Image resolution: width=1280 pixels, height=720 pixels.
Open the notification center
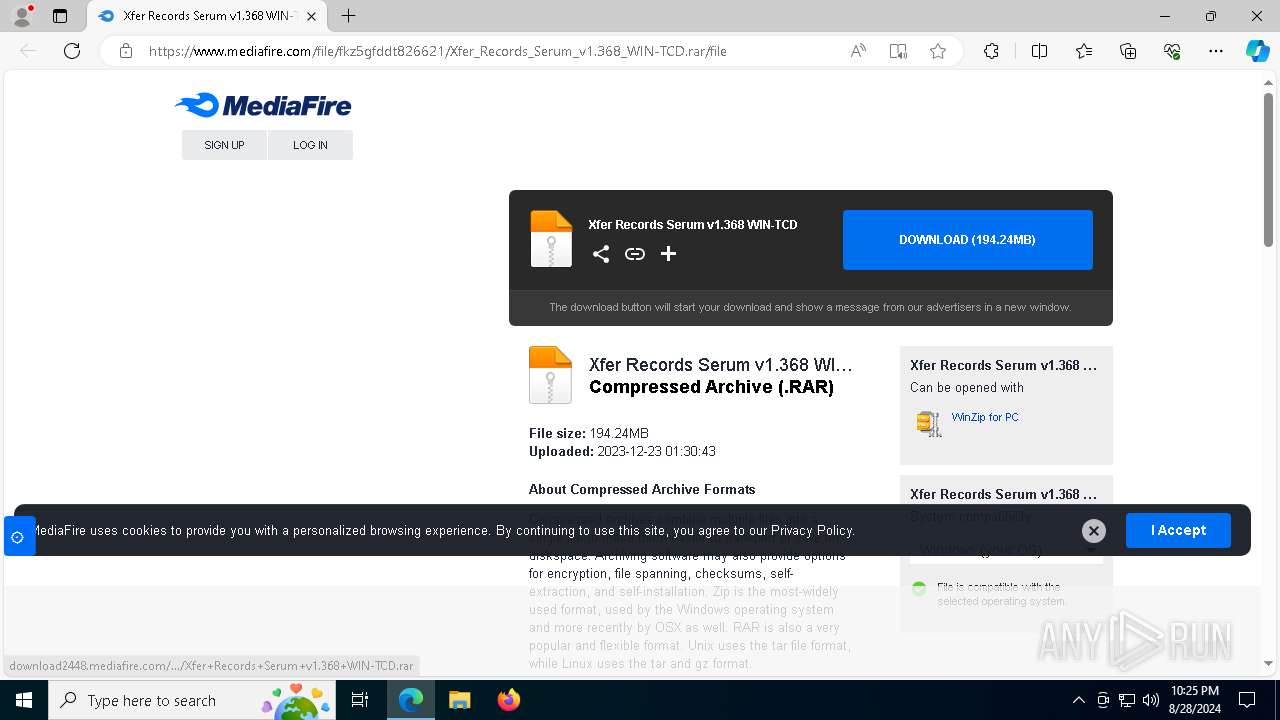1247,700
